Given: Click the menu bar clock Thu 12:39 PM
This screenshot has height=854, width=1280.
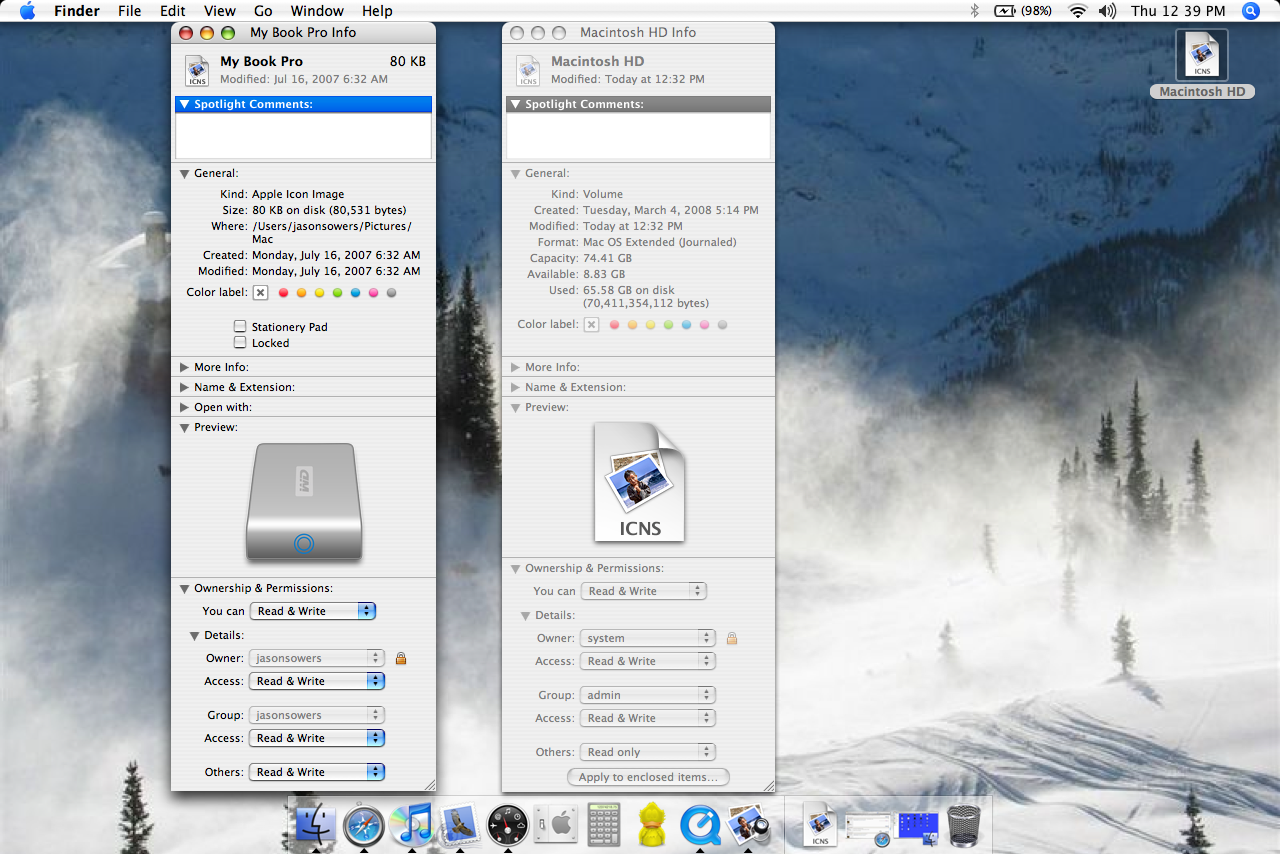Looking at the screenshot, I should tap(1178, 11).
